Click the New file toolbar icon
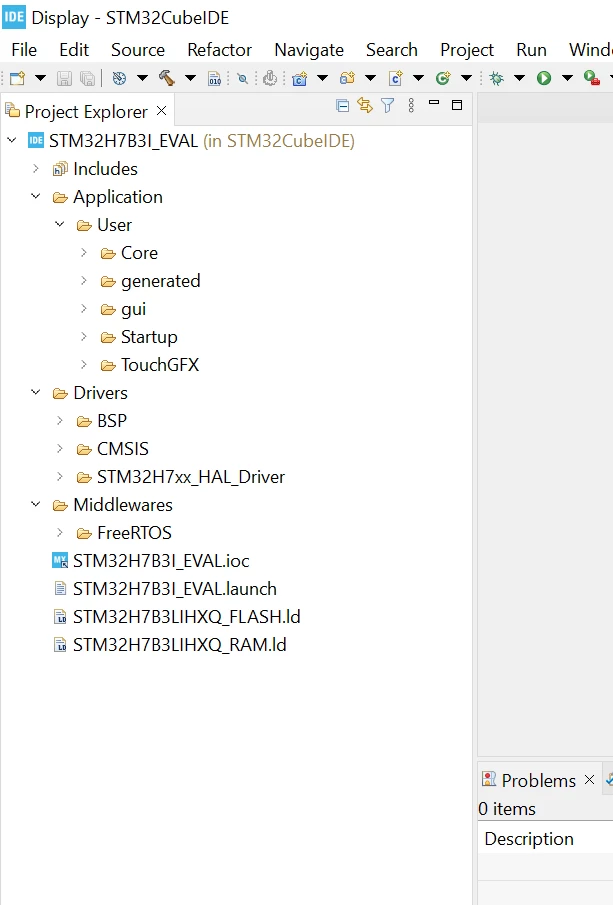The width and height of the screenshot is (613, 905). 17,78
